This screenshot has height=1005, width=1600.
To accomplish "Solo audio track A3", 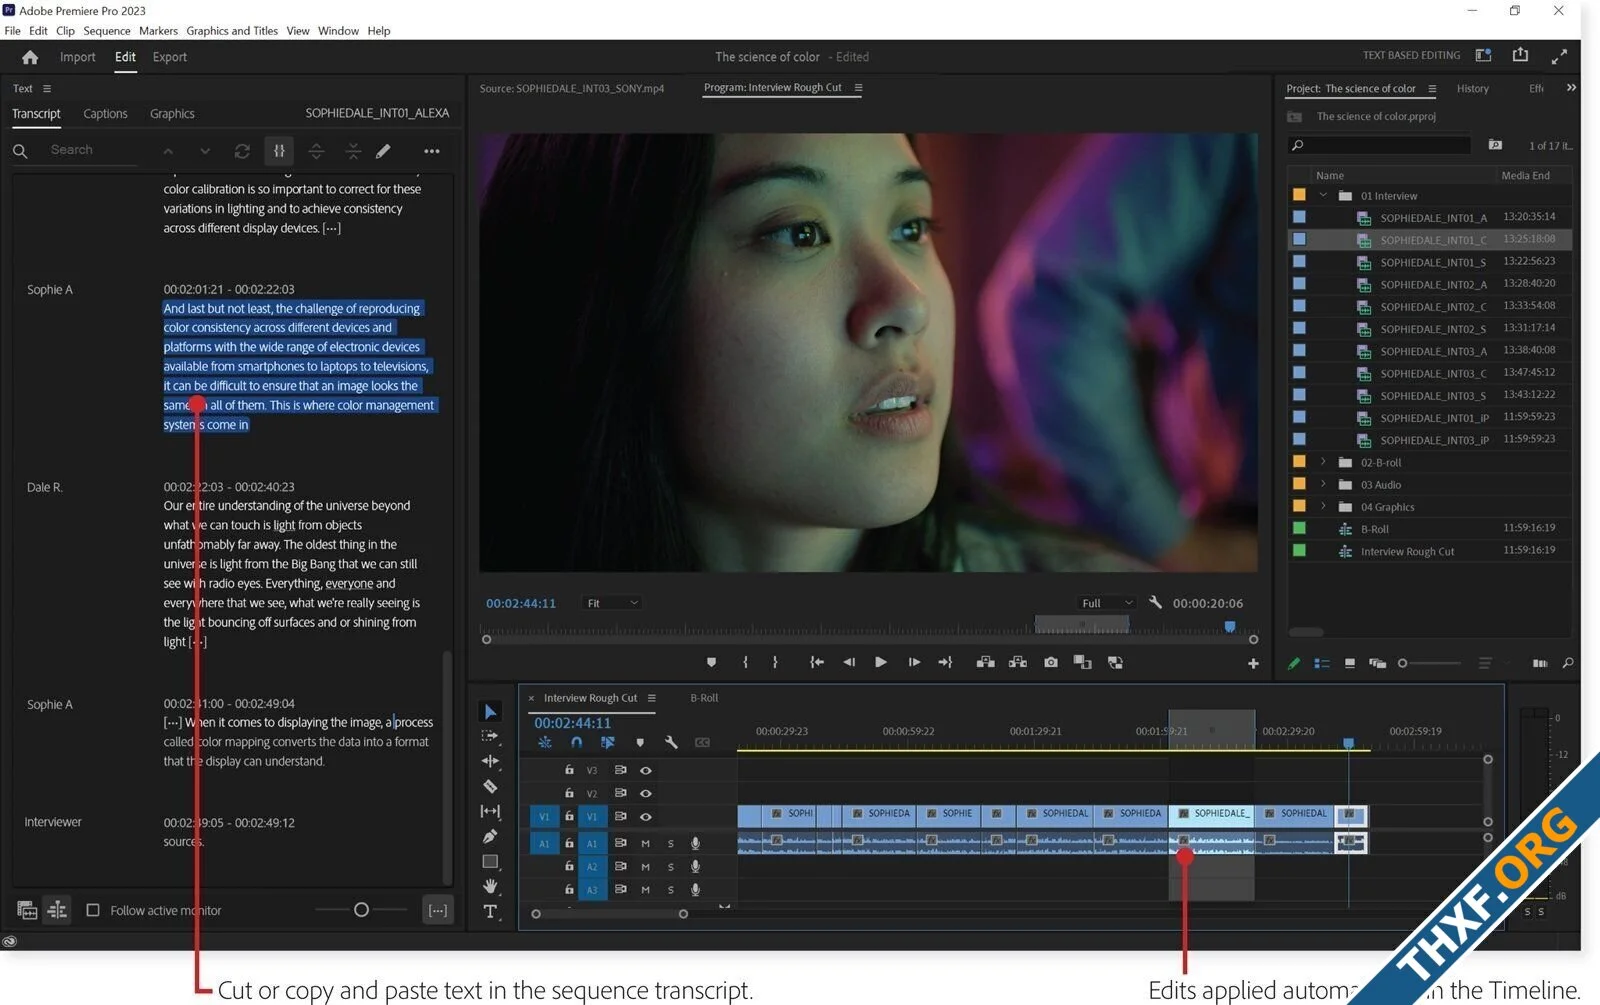I will (x=670, y=889).
